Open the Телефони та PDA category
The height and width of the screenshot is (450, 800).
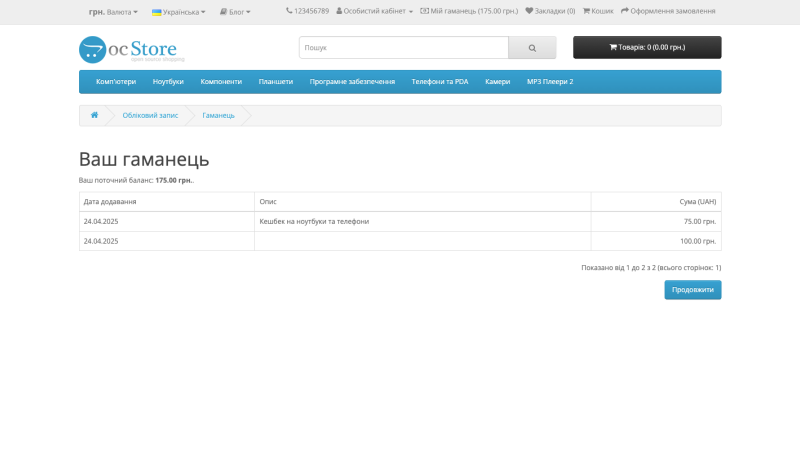(x=440, y=82)
